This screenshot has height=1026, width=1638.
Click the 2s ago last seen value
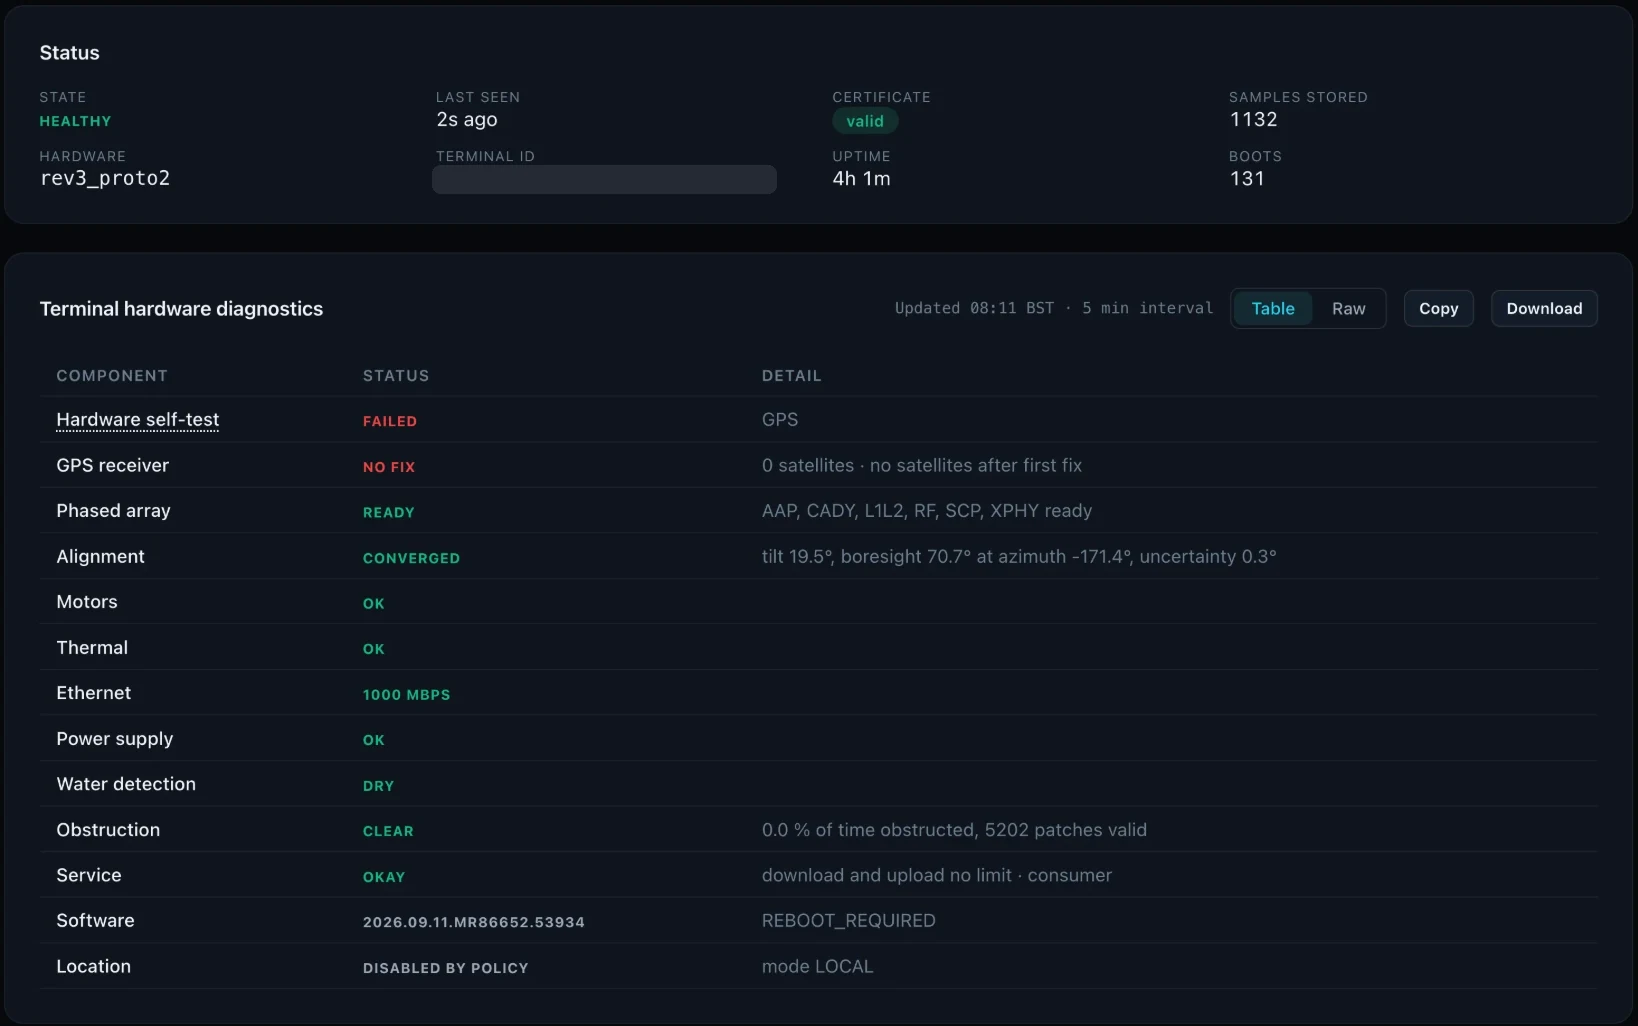click(x=467, y=120)
